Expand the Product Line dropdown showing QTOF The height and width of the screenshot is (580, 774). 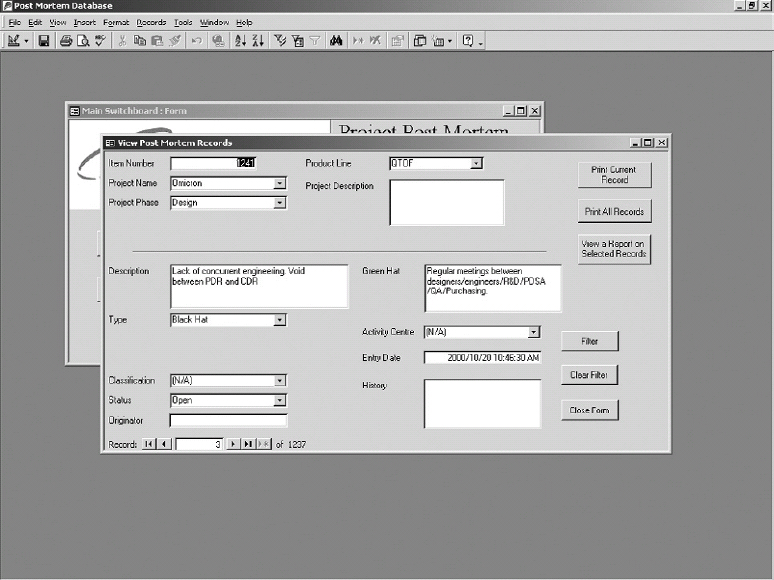[476, 163]
